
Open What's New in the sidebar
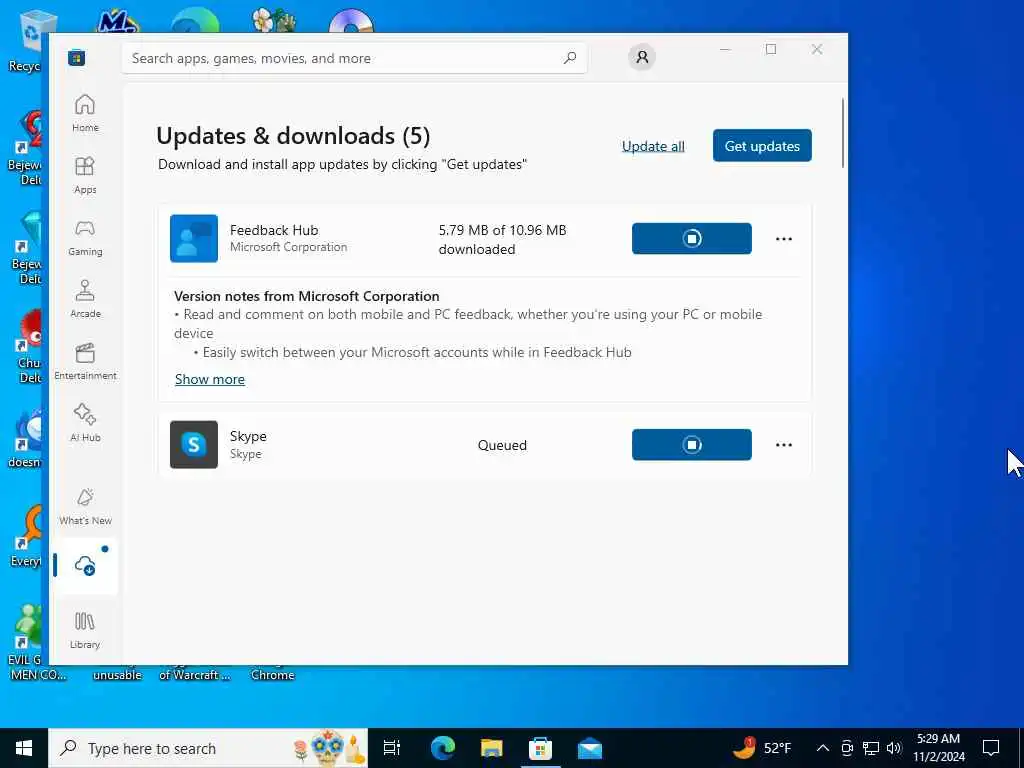[x=85, y=506]
